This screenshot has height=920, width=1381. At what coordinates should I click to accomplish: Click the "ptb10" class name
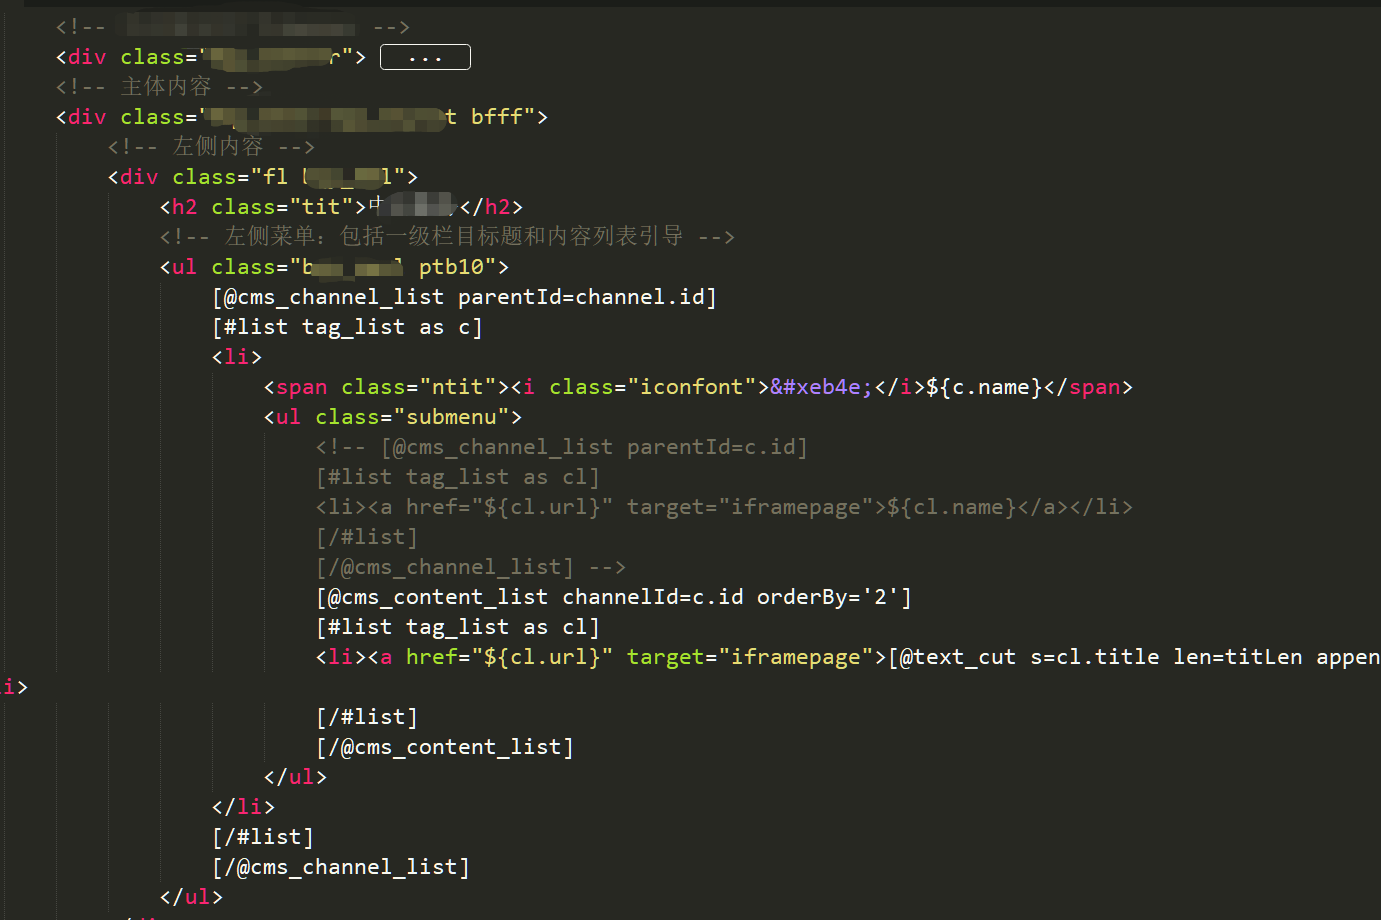point(451,267)
